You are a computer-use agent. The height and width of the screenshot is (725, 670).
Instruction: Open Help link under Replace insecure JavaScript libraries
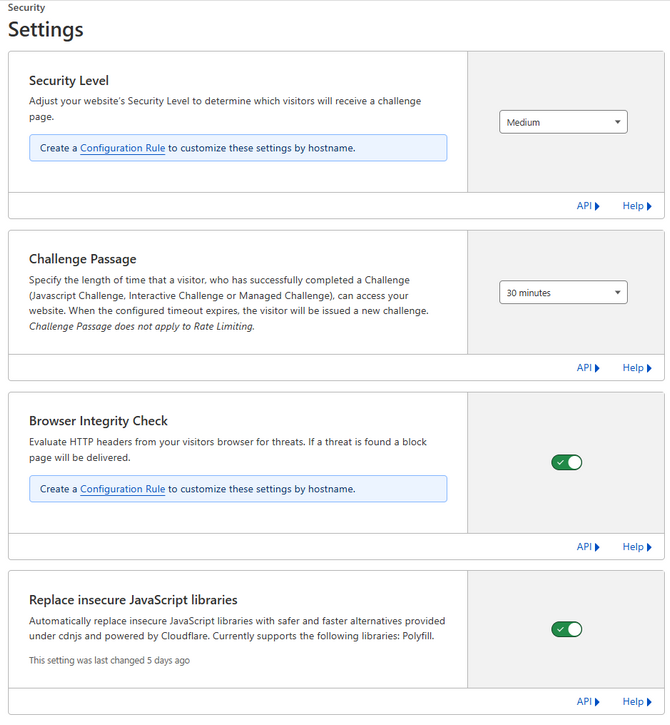637,701
